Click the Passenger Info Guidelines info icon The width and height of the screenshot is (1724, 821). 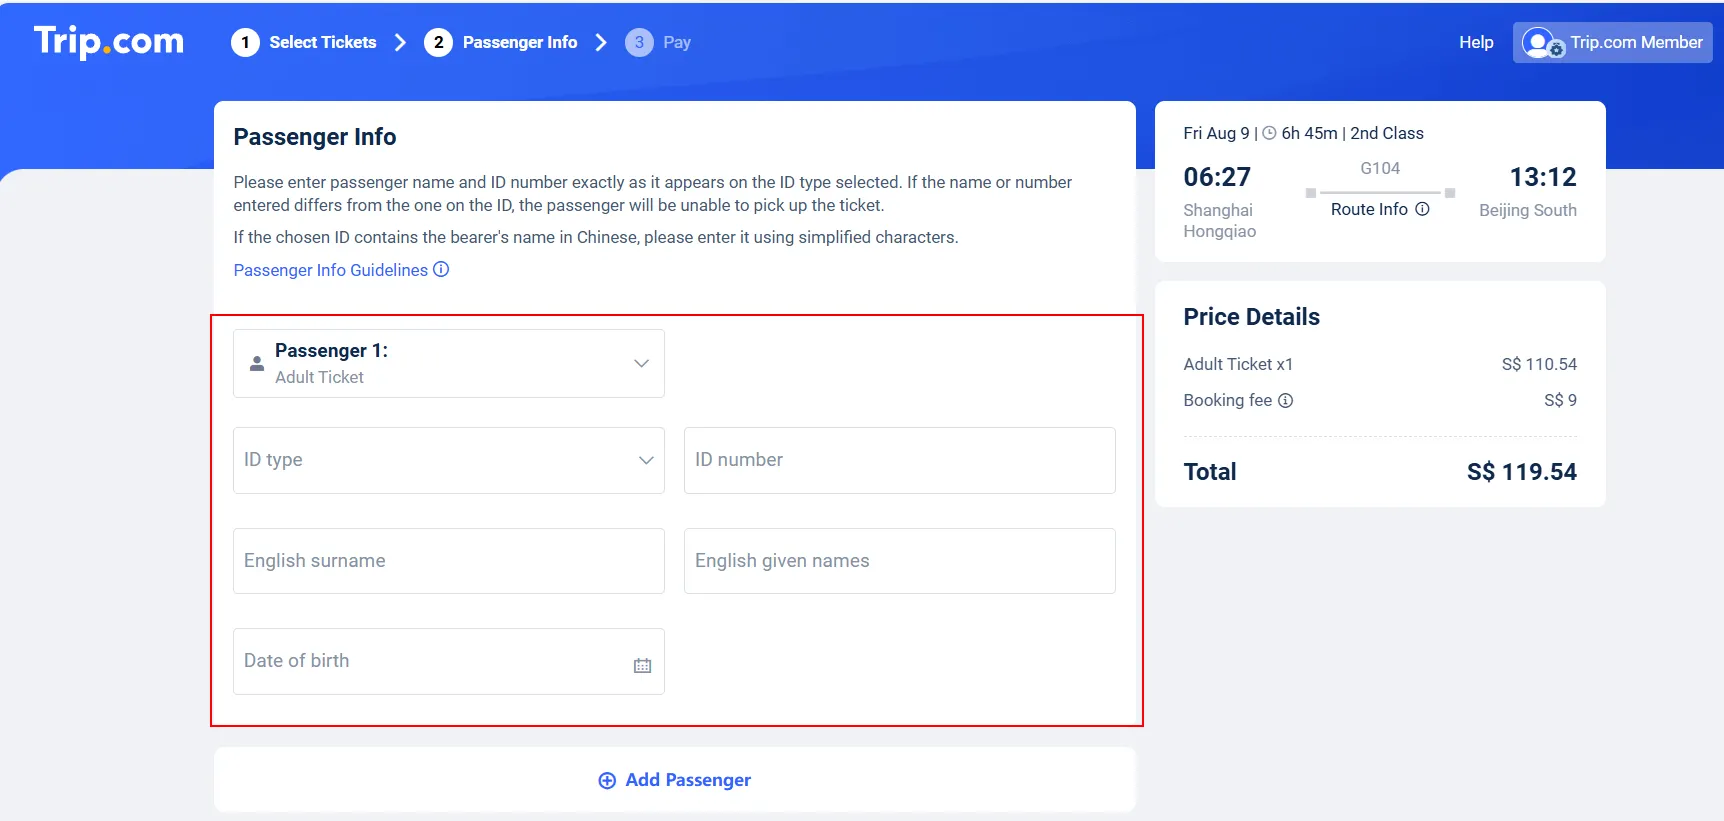(x=442, y=270)
